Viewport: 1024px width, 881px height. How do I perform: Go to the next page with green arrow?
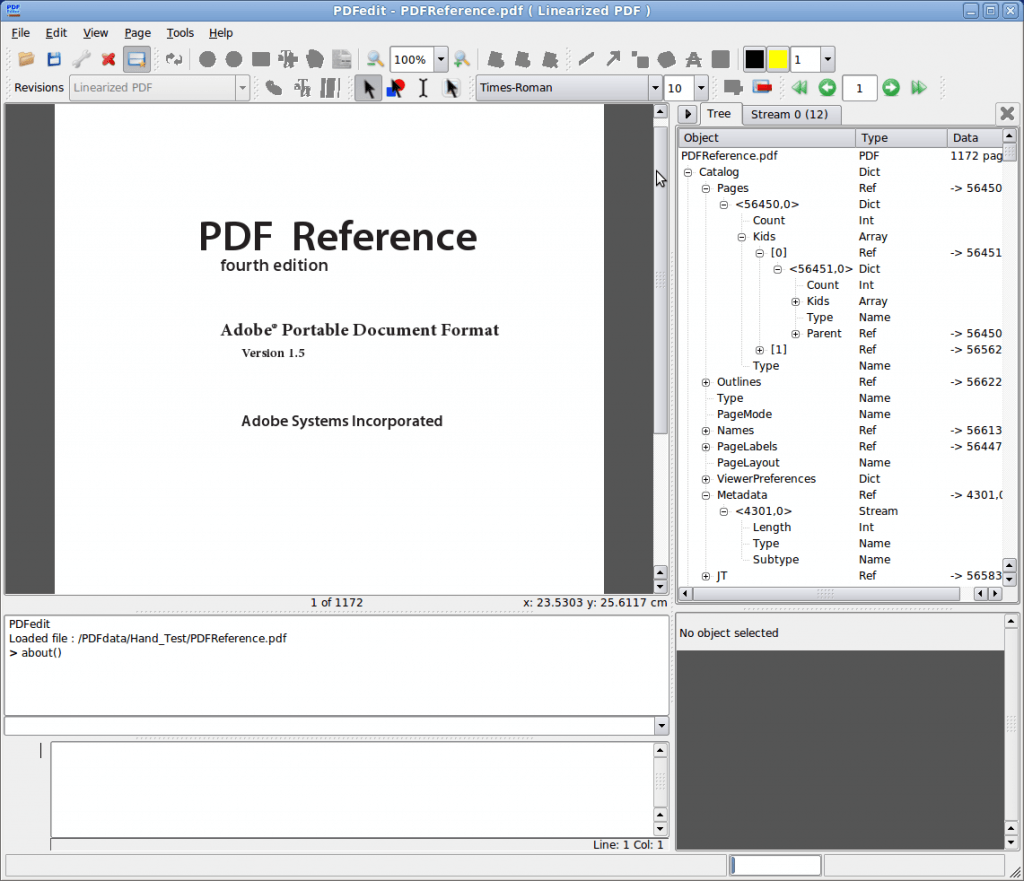click(x=890, y=88)
